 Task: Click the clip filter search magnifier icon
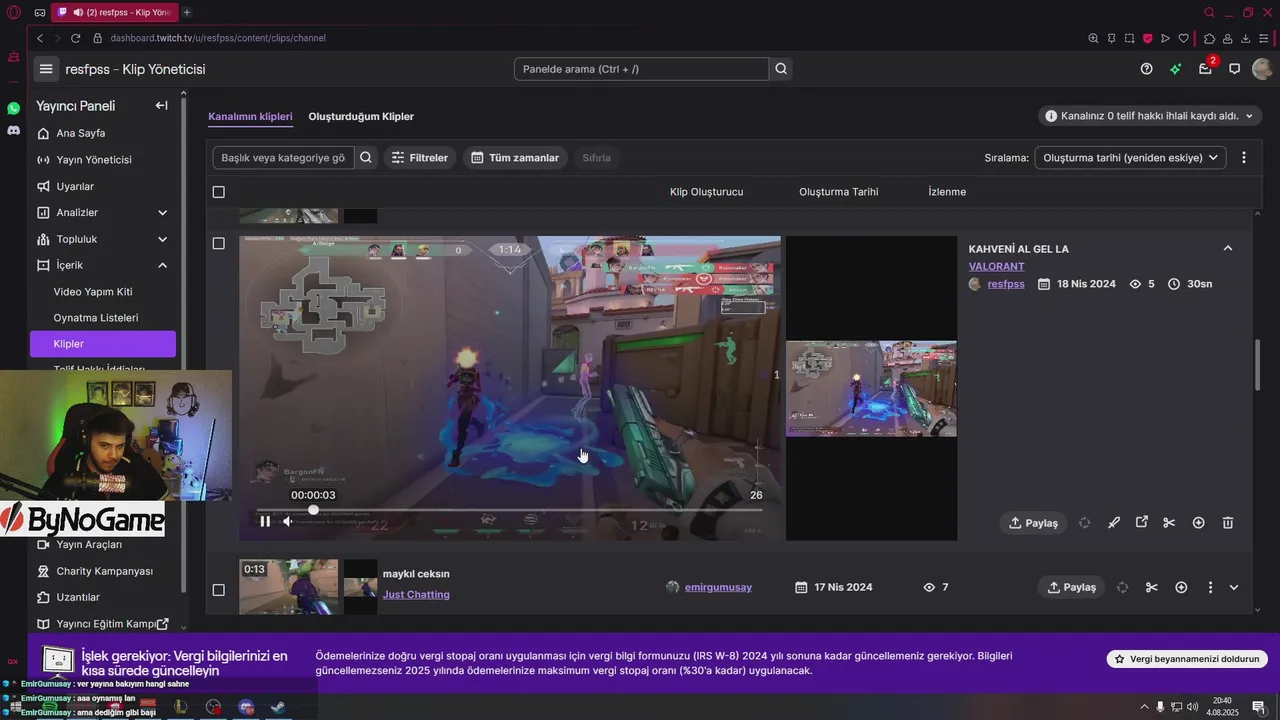(x=366, y=157)
